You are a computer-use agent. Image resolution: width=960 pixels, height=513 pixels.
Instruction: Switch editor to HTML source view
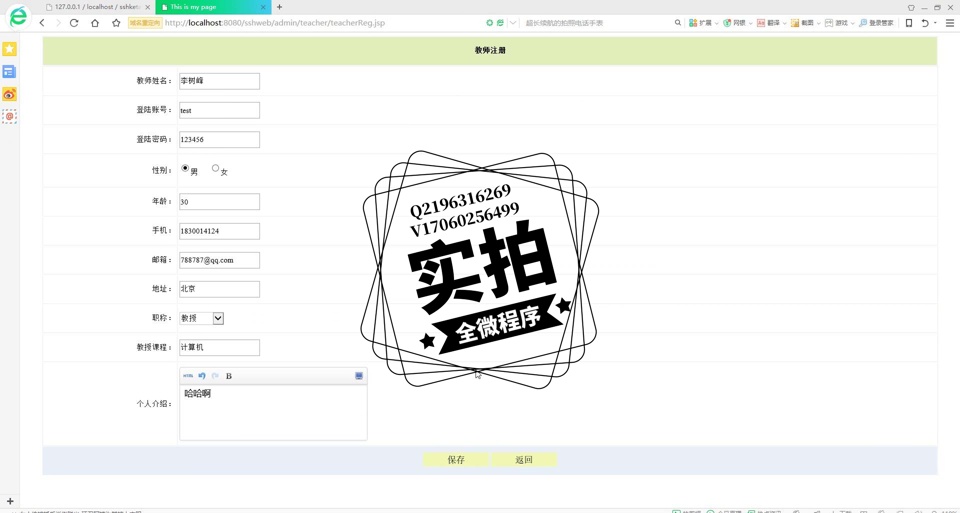click(188, 376)
